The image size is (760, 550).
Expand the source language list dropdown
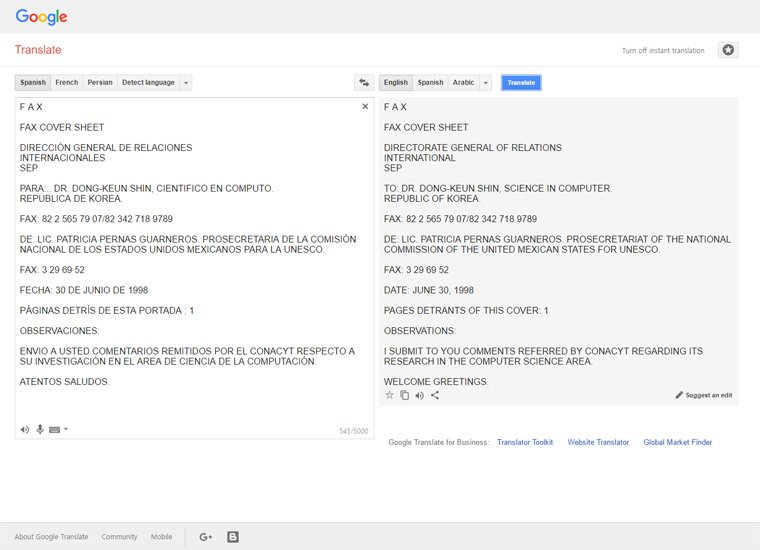[x=186, y=82]
